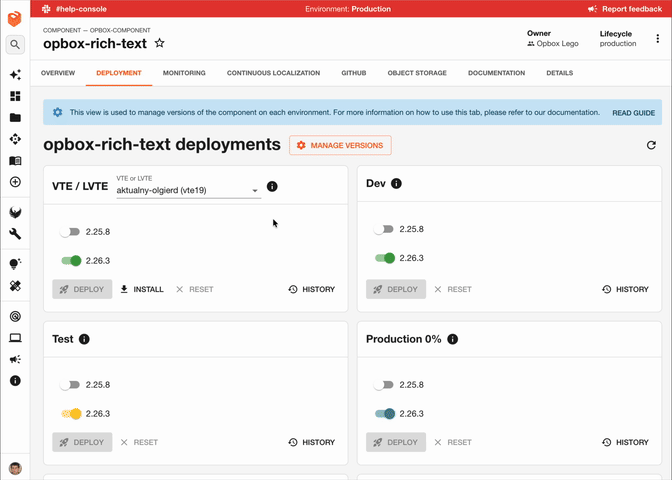Click Reset in the Test card

[x=139, y=442]
